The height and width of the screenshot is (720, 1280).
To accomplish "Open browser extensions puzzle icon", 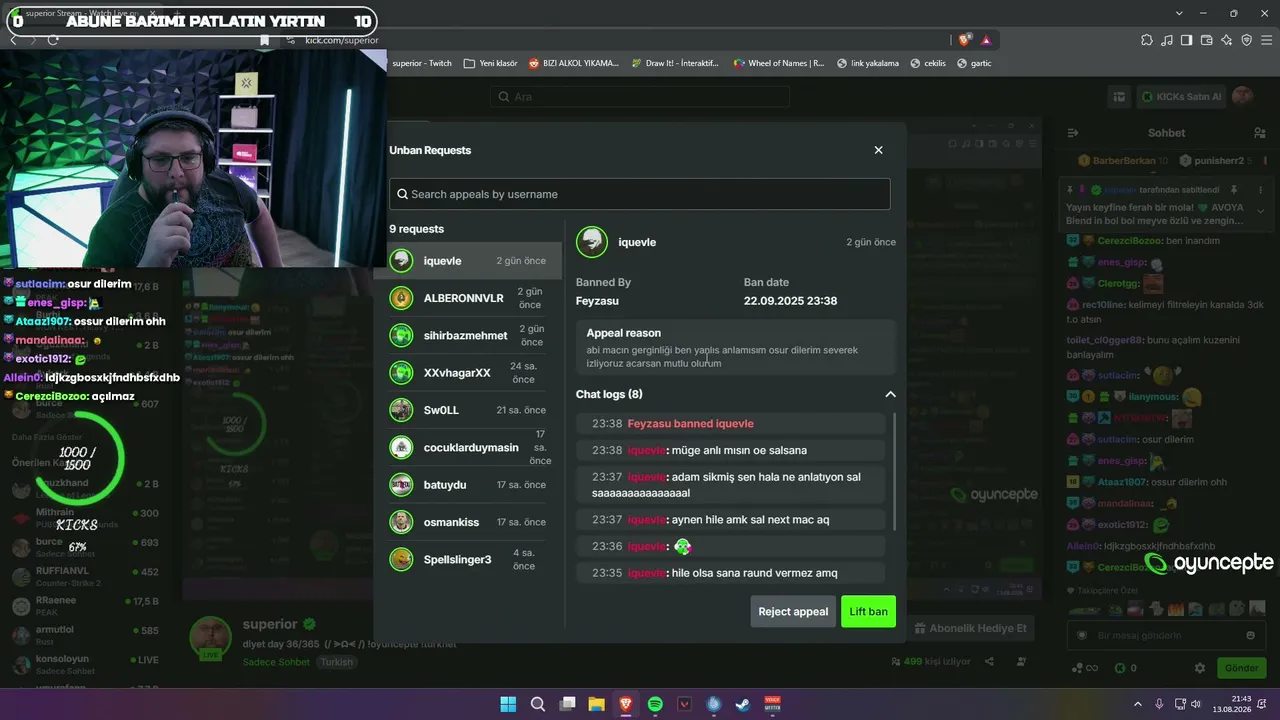I will point(1146,40).
